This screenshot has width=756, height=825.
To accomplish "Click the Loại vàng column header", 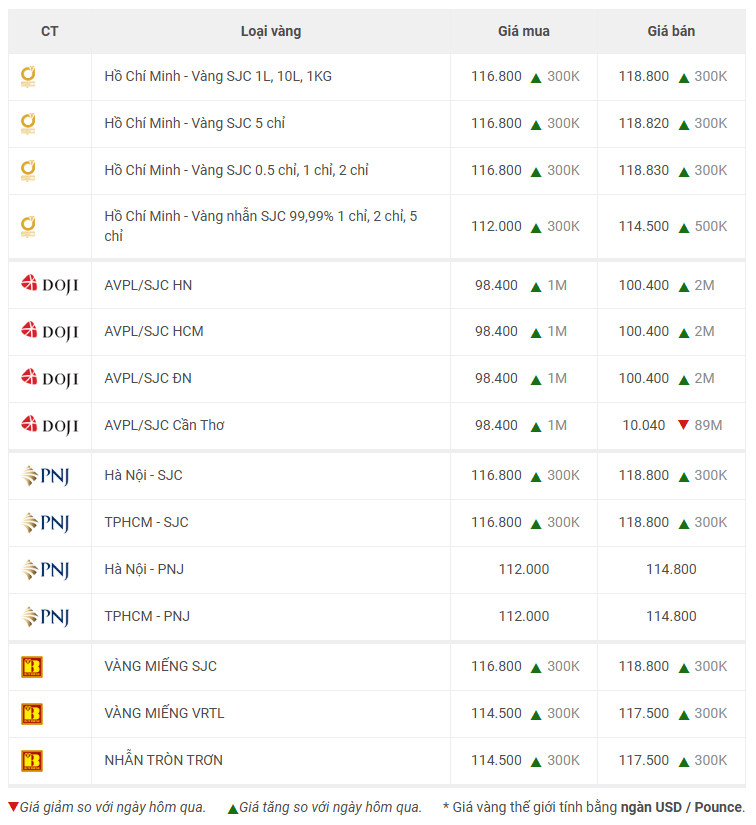I will (271, 32).
